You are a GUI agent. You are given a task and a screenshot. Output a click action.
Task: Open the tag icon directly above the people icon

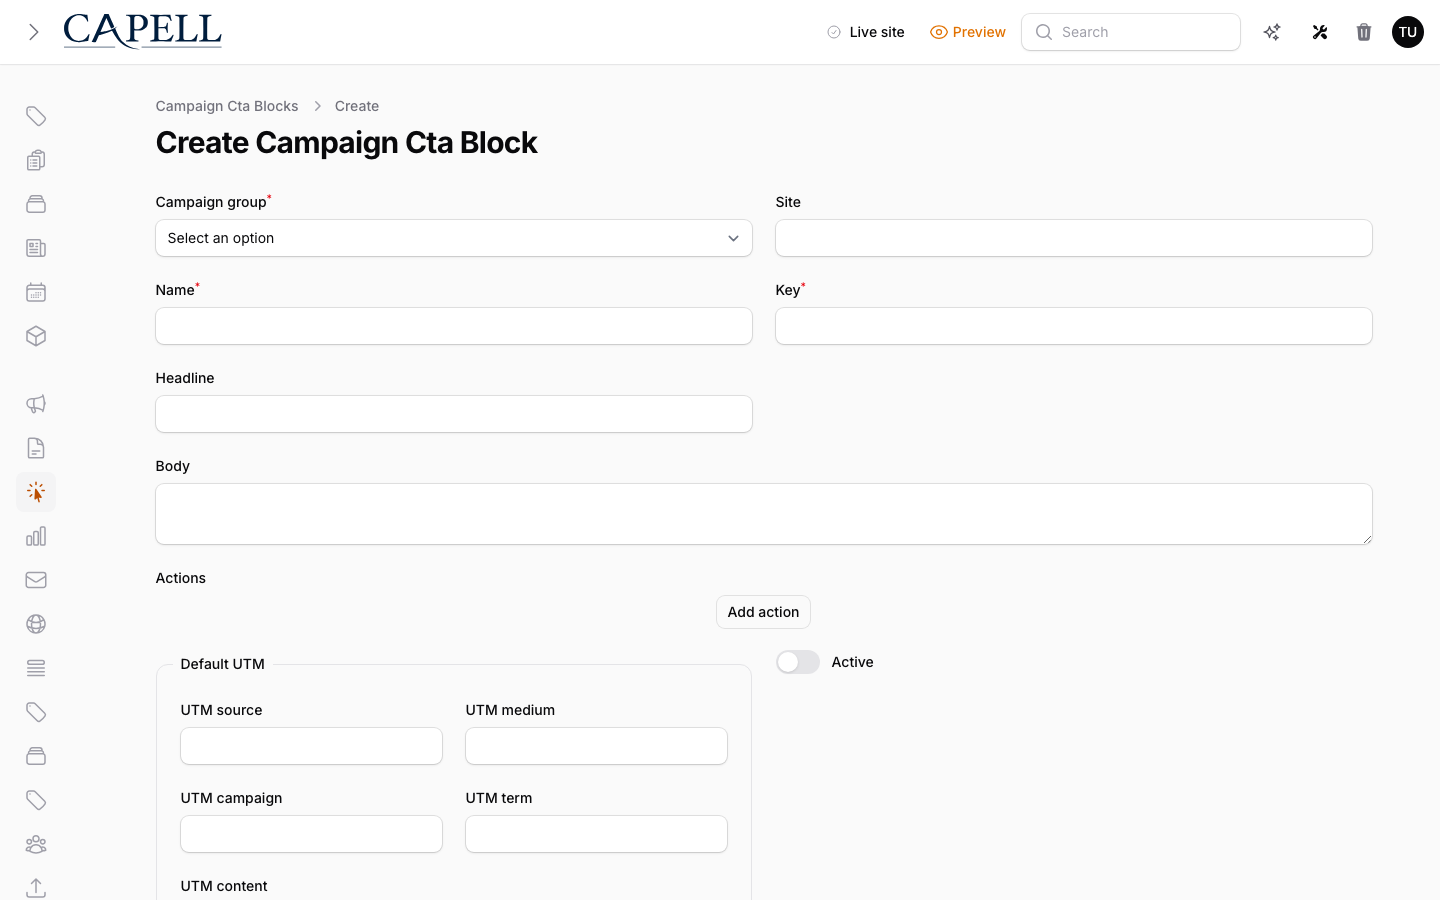36,800
